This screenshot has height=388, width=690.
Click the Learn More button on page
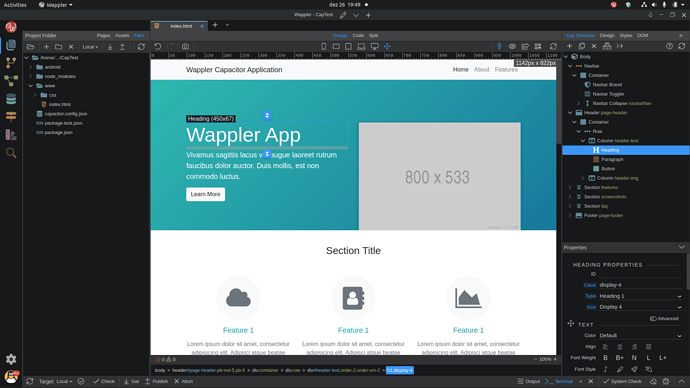point(206,194)
